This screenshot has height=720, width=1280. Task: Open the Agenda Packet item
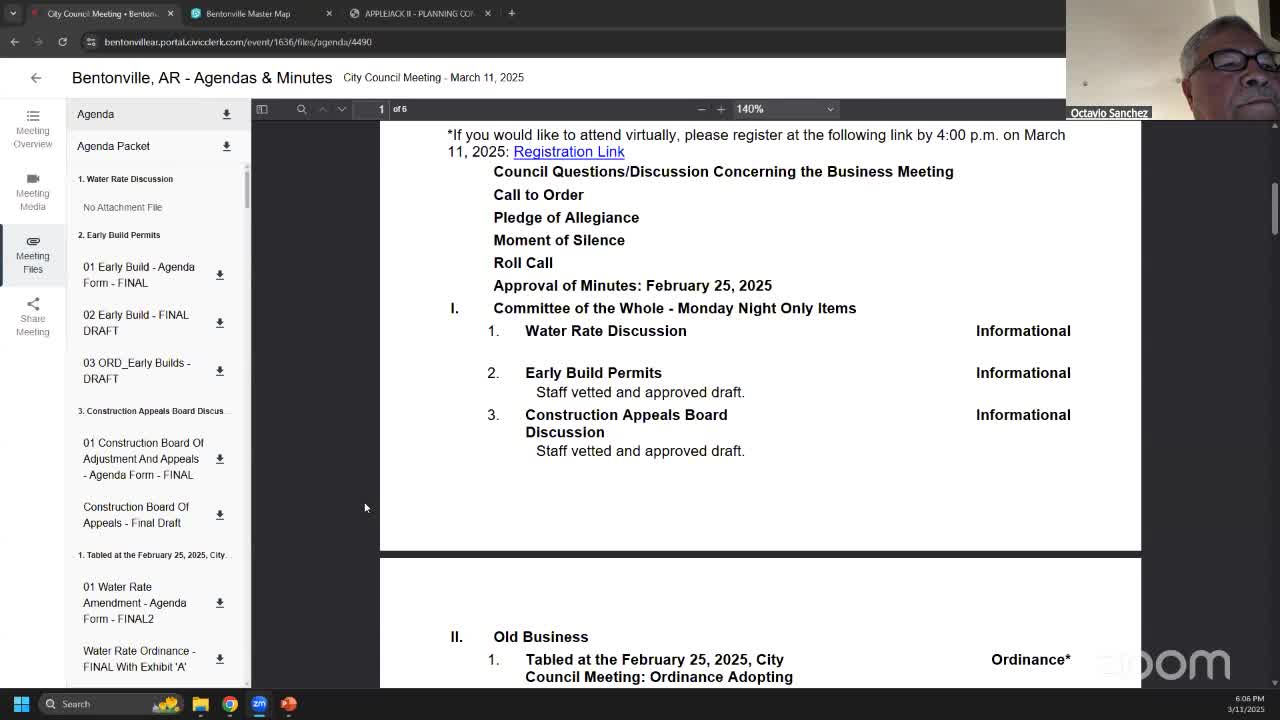113,146
